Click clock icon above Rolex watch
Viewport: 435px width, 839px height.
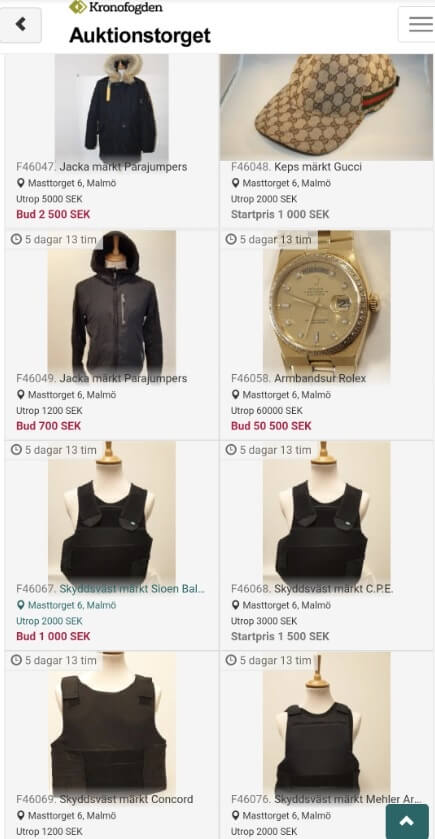tap(231, 239)
